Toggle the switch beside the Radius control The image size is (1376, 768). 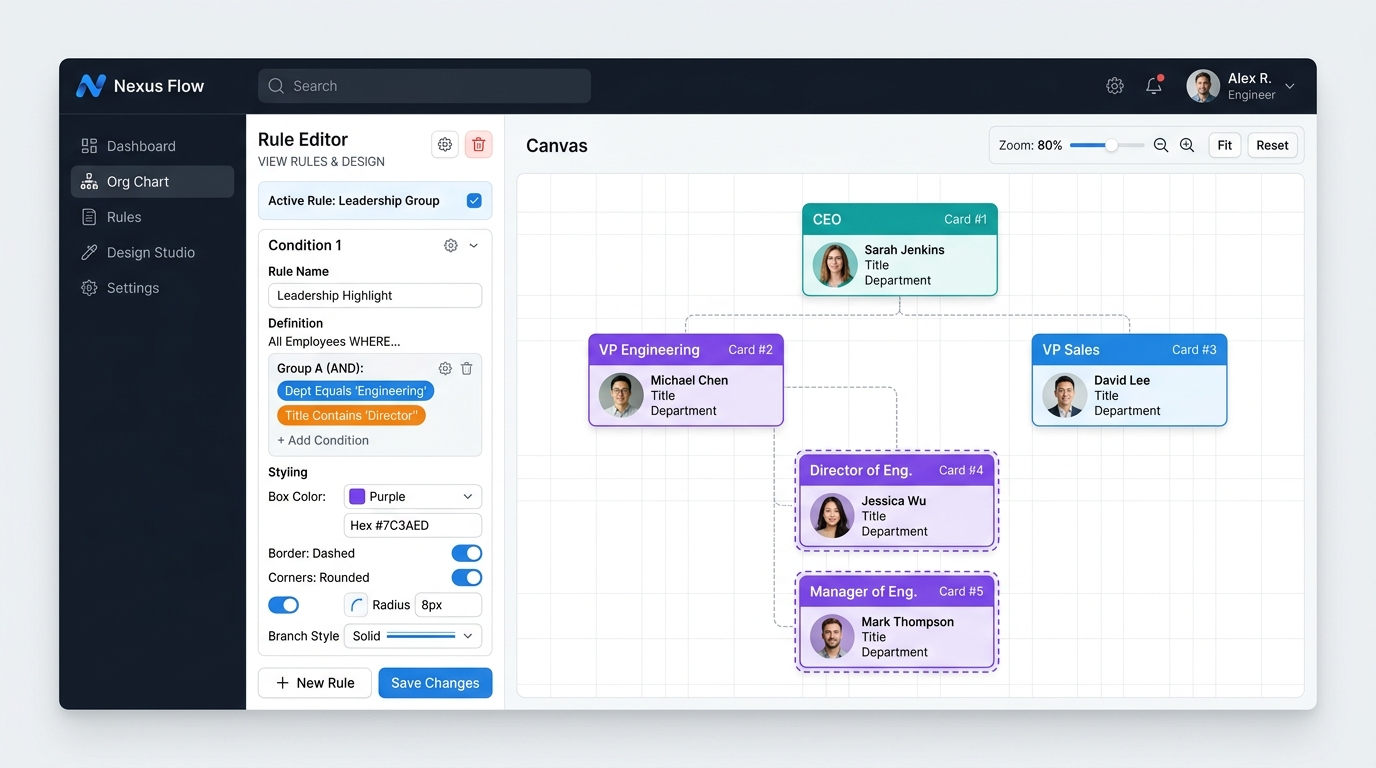click(284, 605)
